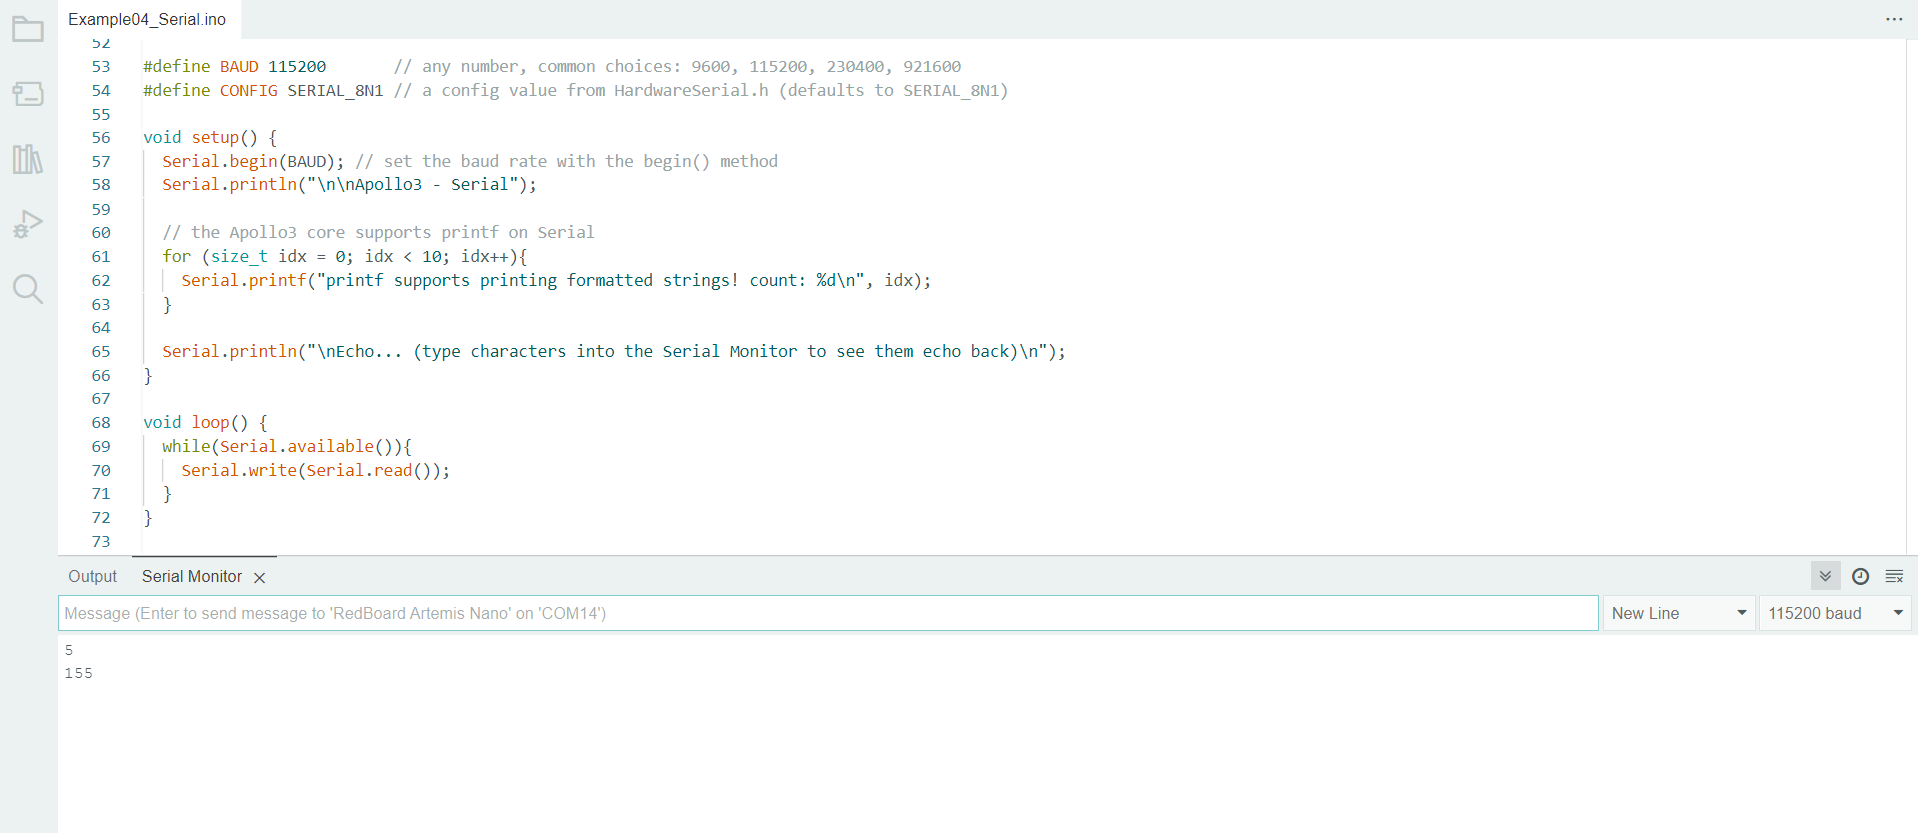Open the Search sidebar icon
Viewport: 1918px width, 833px height.
pos(28,289)
